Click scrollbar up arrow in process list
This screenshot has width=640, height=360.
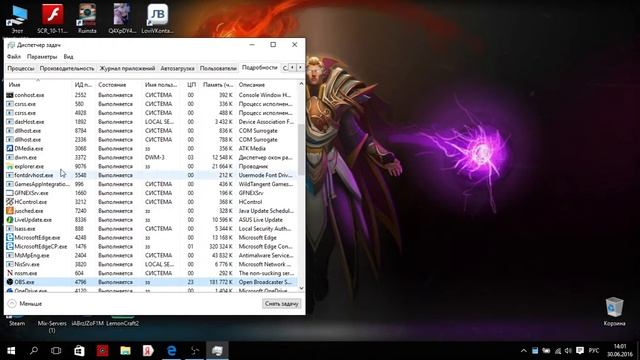[301, 84]
